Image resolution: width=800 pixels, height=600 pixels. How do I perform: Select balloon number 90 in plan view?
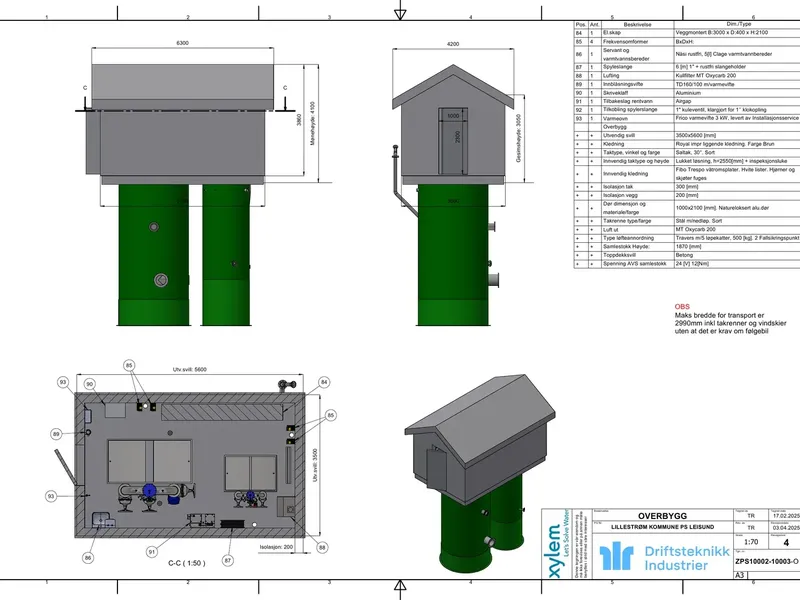(x=90, y=384)
